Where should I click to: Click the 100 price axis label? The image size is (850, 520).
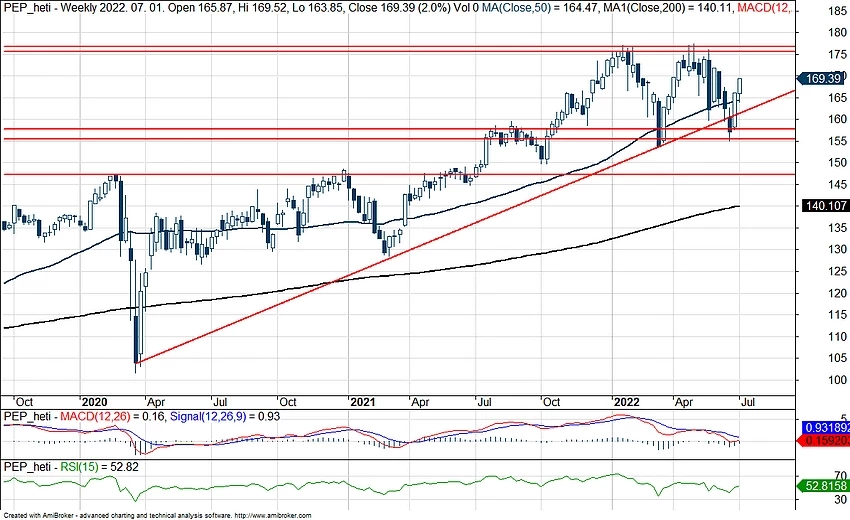(x=838, y=380)
